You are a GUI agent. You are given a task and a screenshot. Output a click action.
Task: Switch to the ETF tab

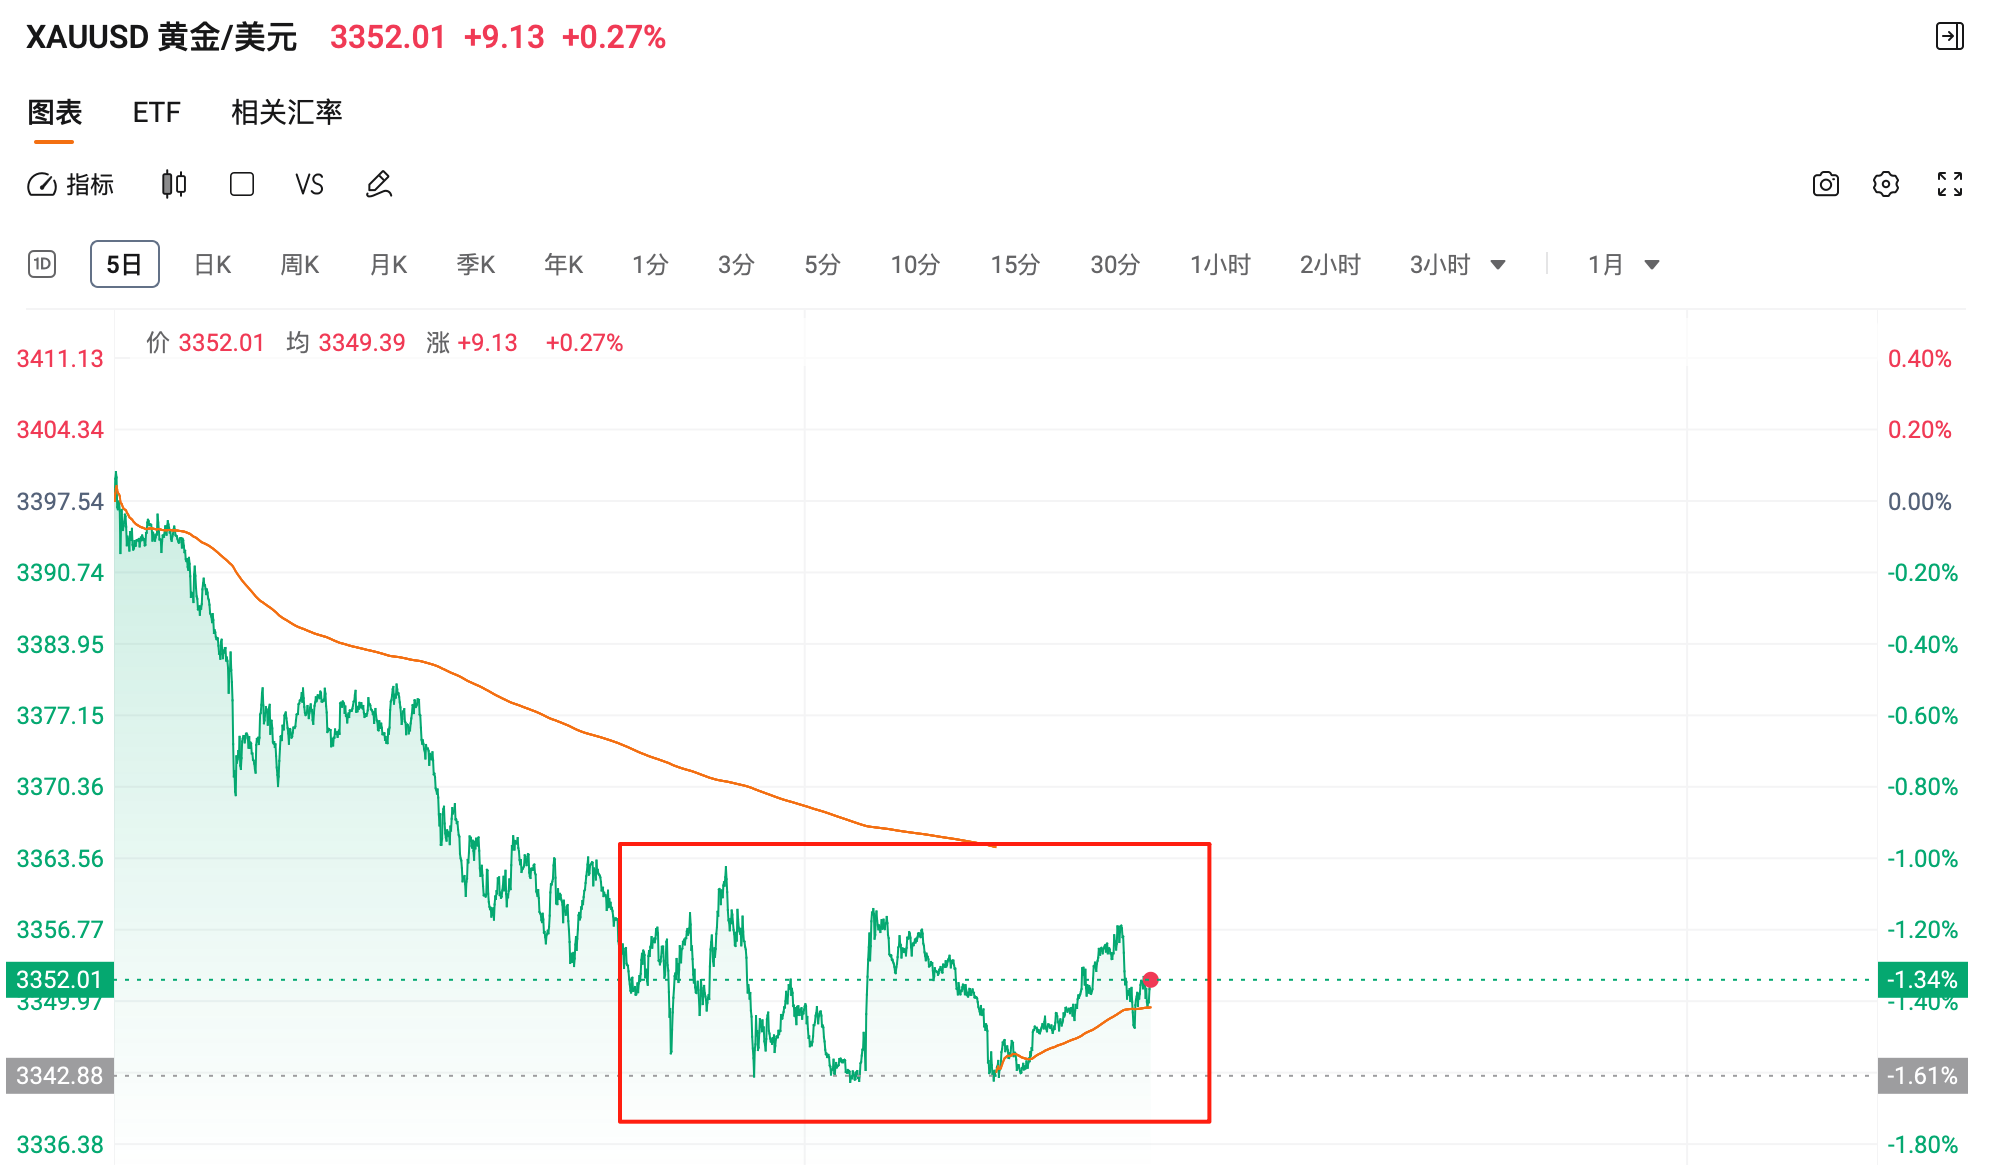156,112
